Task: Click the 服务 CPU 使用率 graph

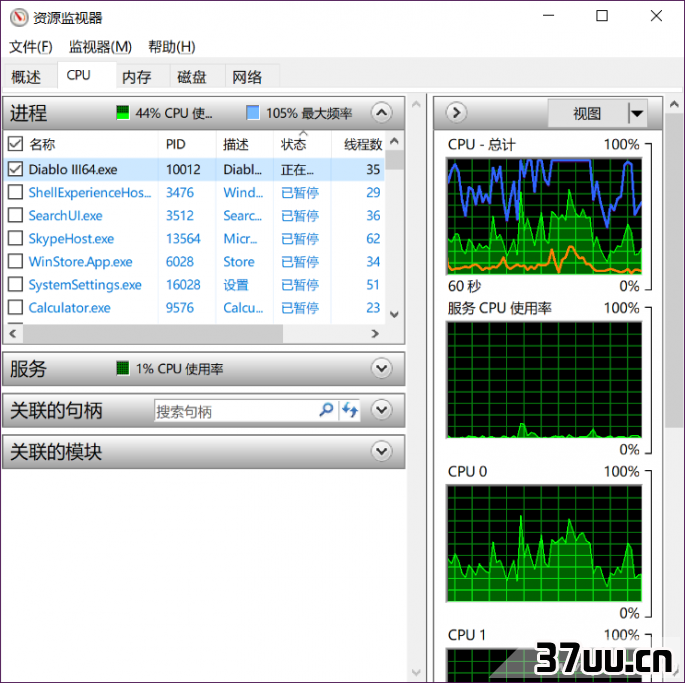Action: tap(544, 380)
